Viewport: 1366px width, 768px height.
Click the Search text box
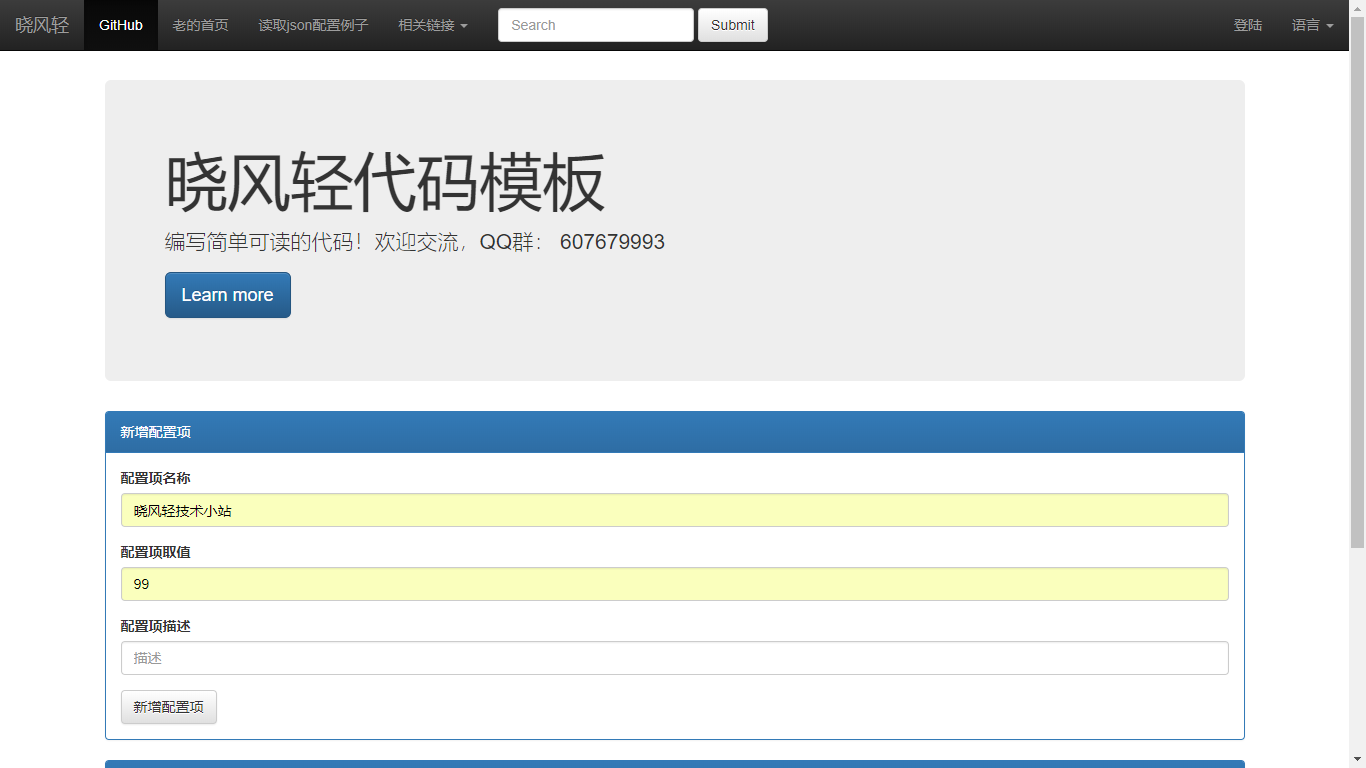tap(595, 25)
